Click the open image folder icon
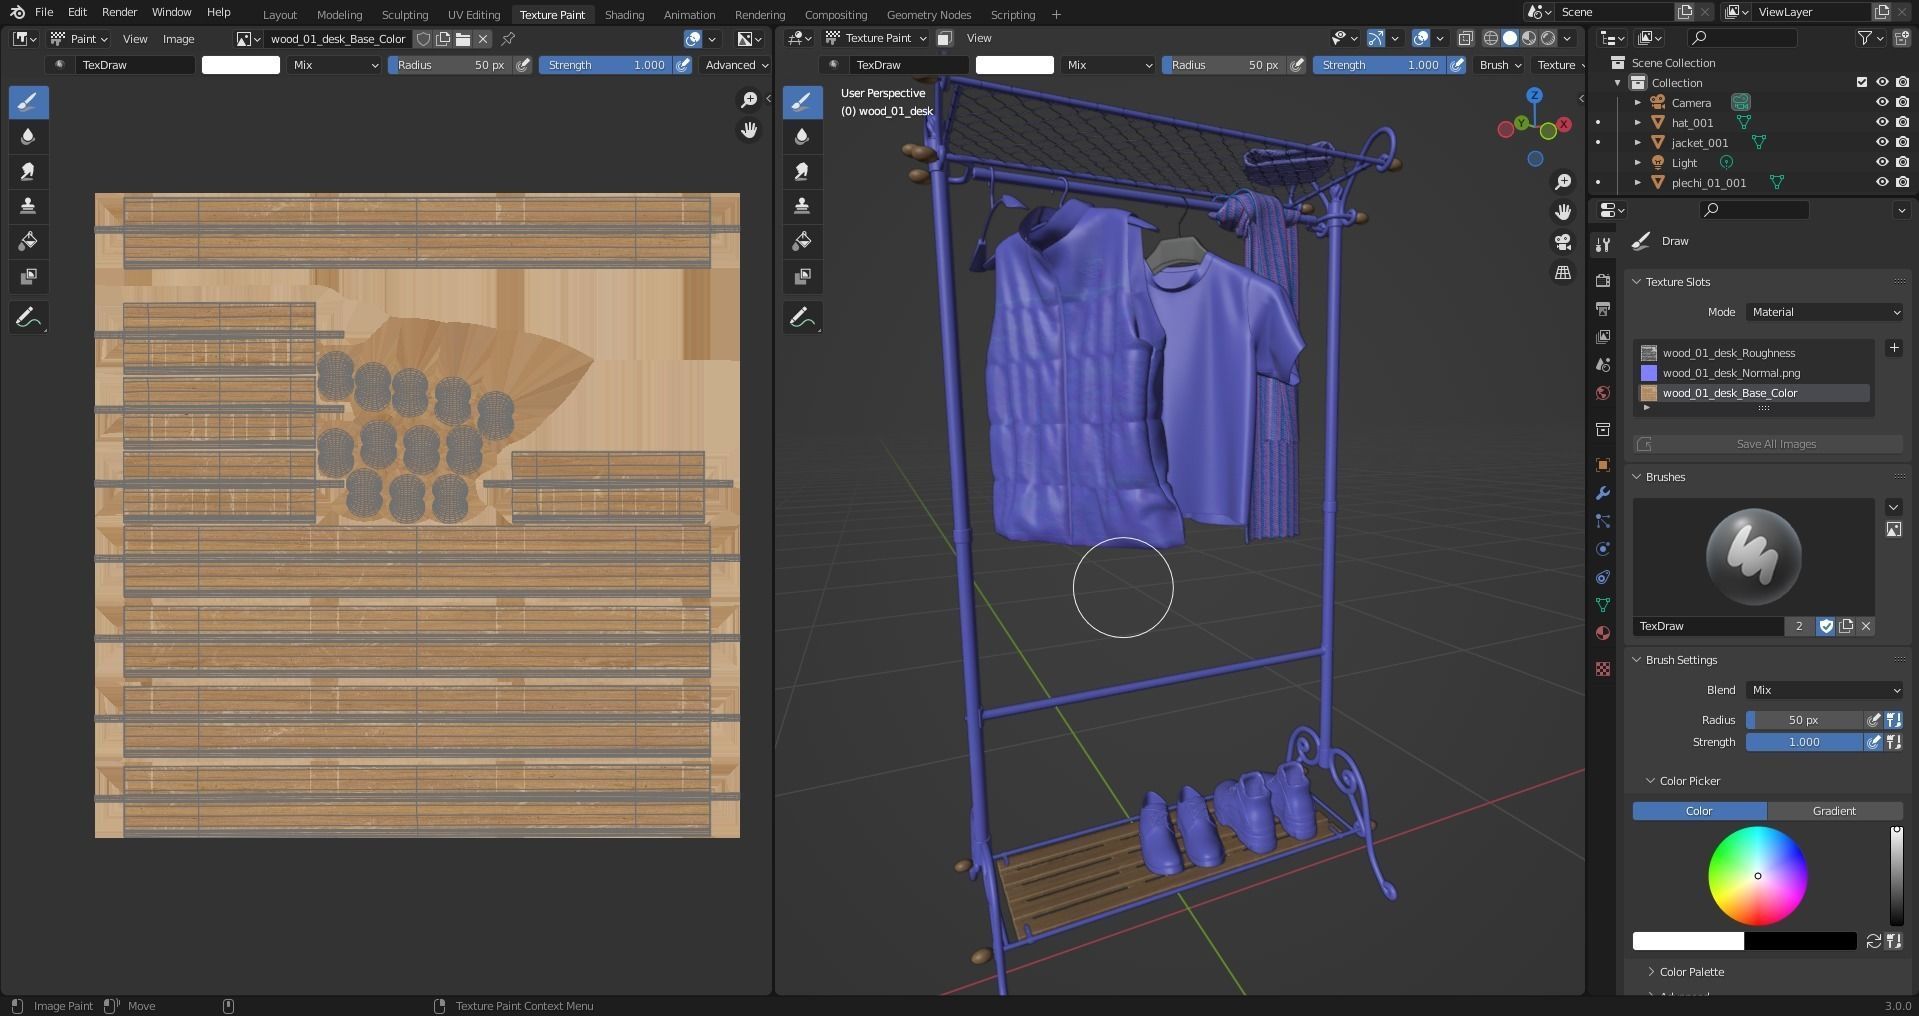 tap(463, 39)
